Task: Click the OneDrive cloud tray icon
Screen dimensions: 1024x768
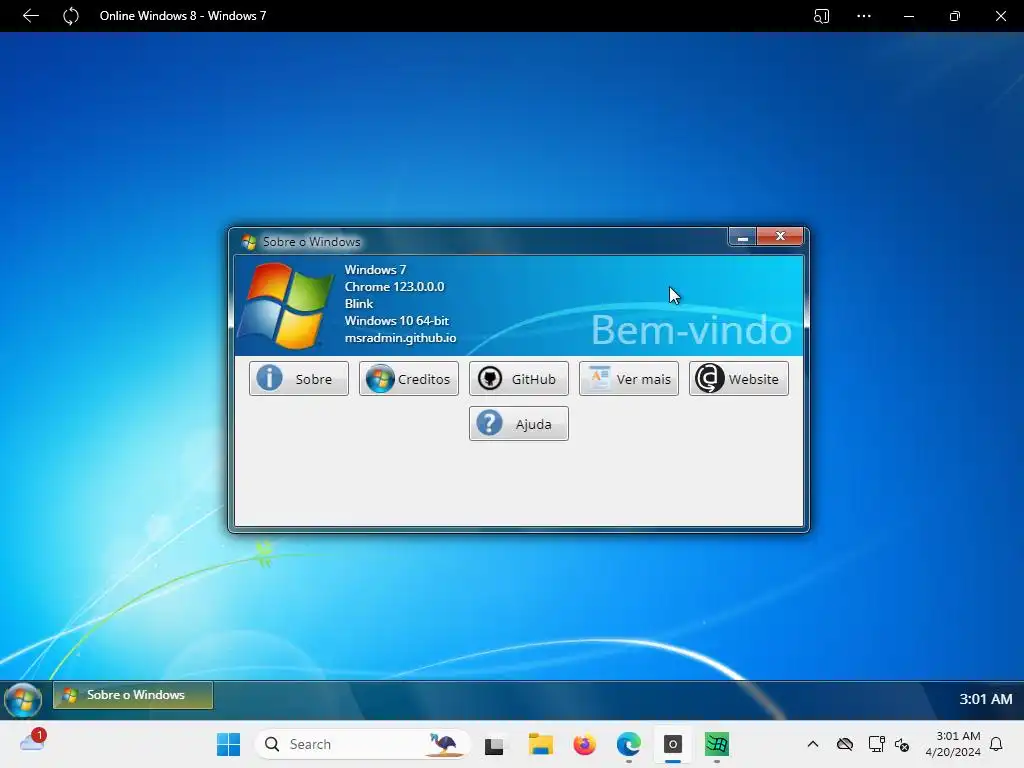Action: click(x=845, y=744)
